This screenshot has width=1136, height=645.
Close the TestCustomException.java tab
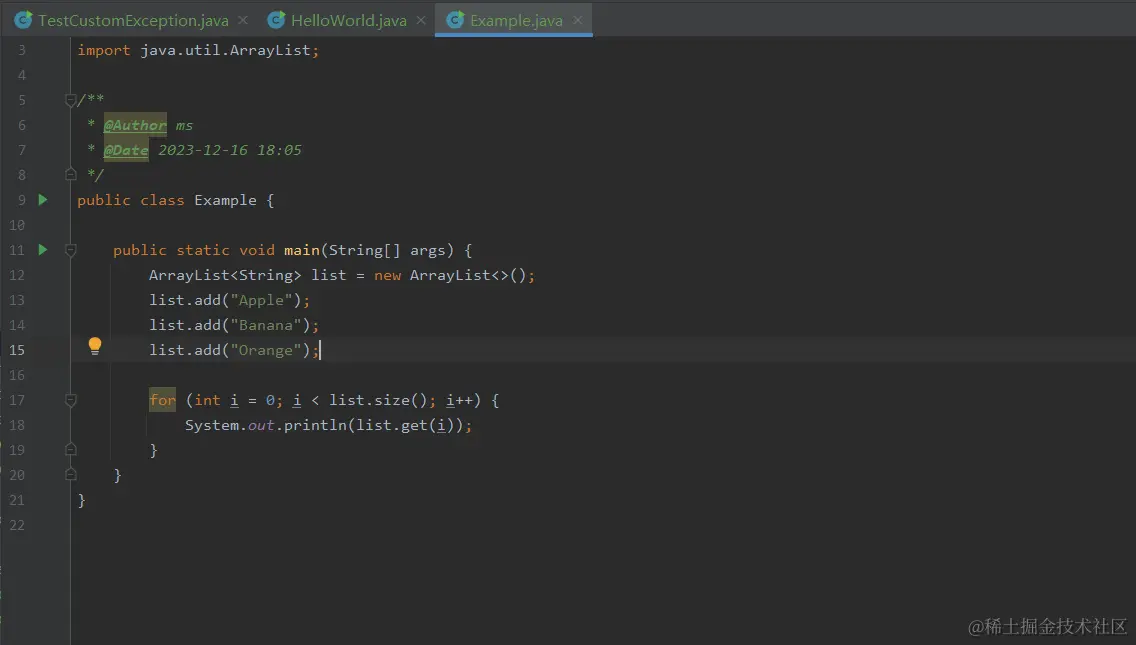[x=243, y=20]
